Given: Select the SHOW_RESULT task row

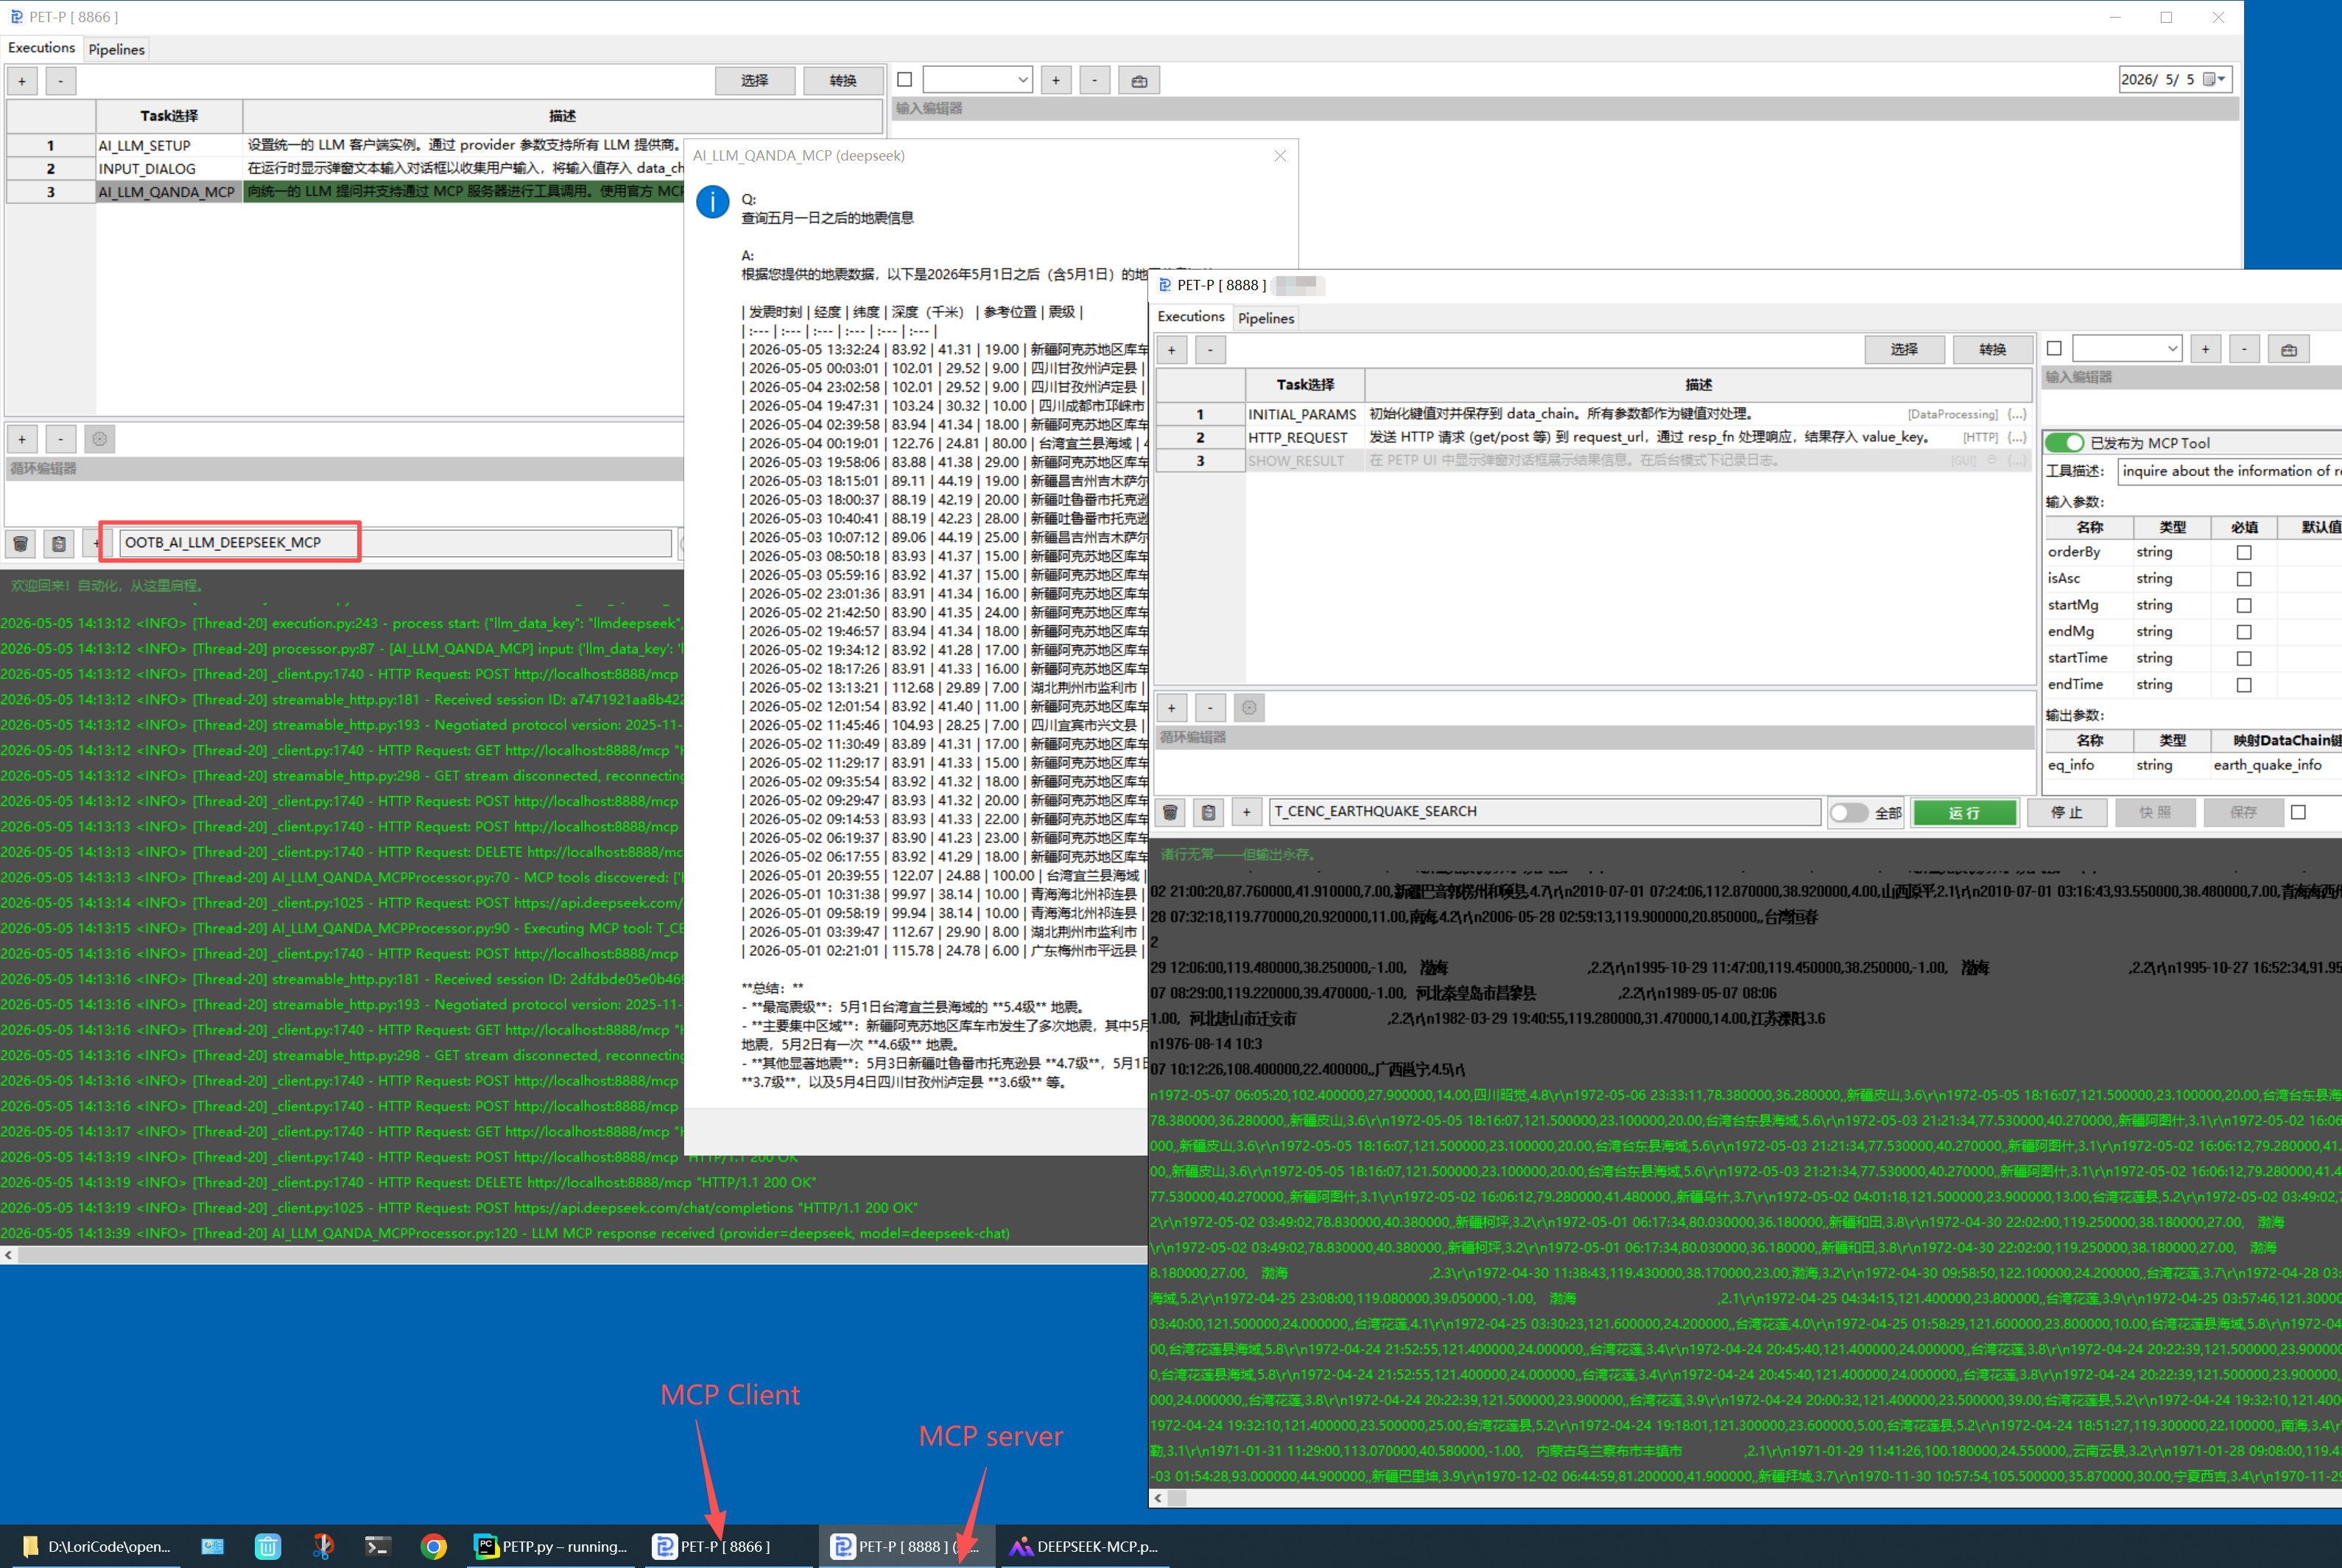Looking at the screenshot, I should [1594, 461].
